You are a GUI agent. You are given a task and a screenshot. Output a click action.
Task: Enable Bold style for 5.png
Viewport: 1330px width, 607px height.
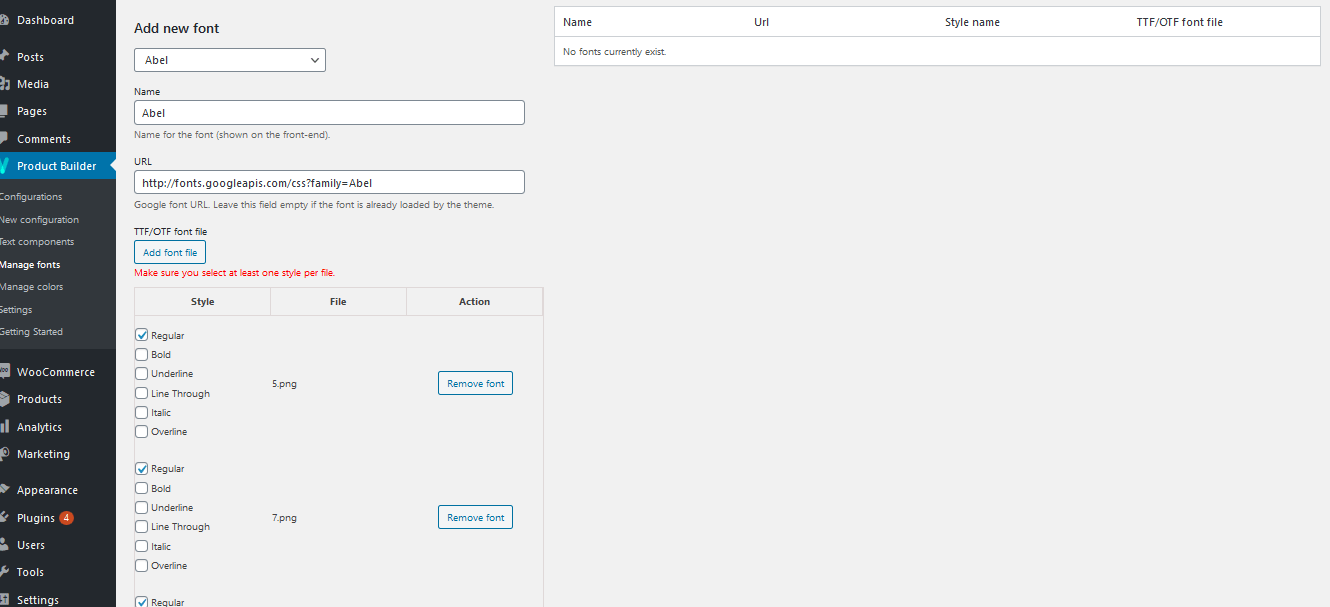coord(142,354)
